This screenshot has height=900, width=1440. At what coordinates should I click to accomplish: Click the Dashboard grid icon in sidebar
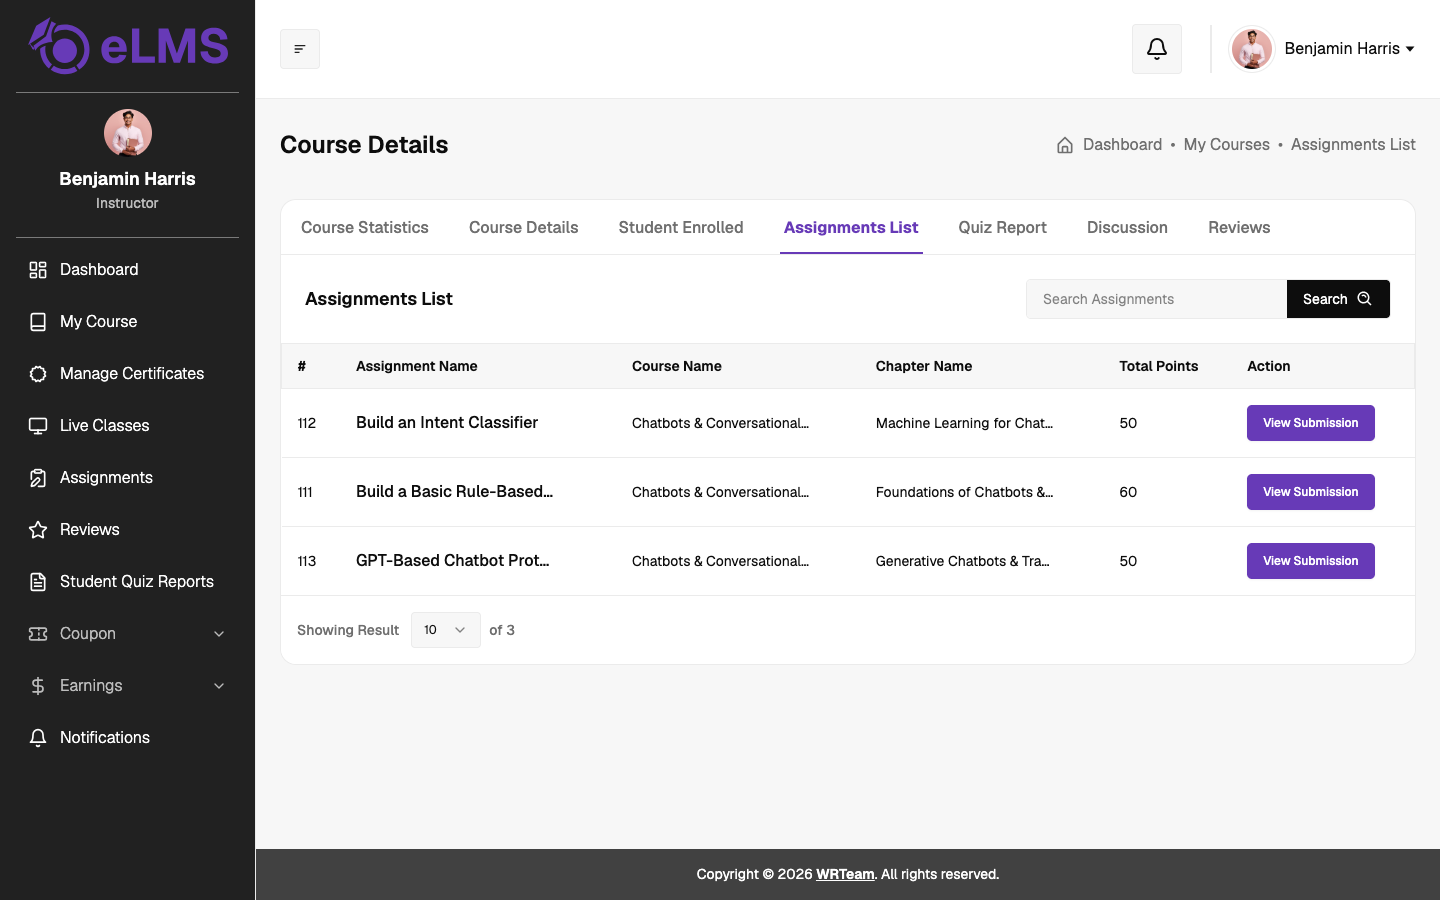click(x=38, y=270)
